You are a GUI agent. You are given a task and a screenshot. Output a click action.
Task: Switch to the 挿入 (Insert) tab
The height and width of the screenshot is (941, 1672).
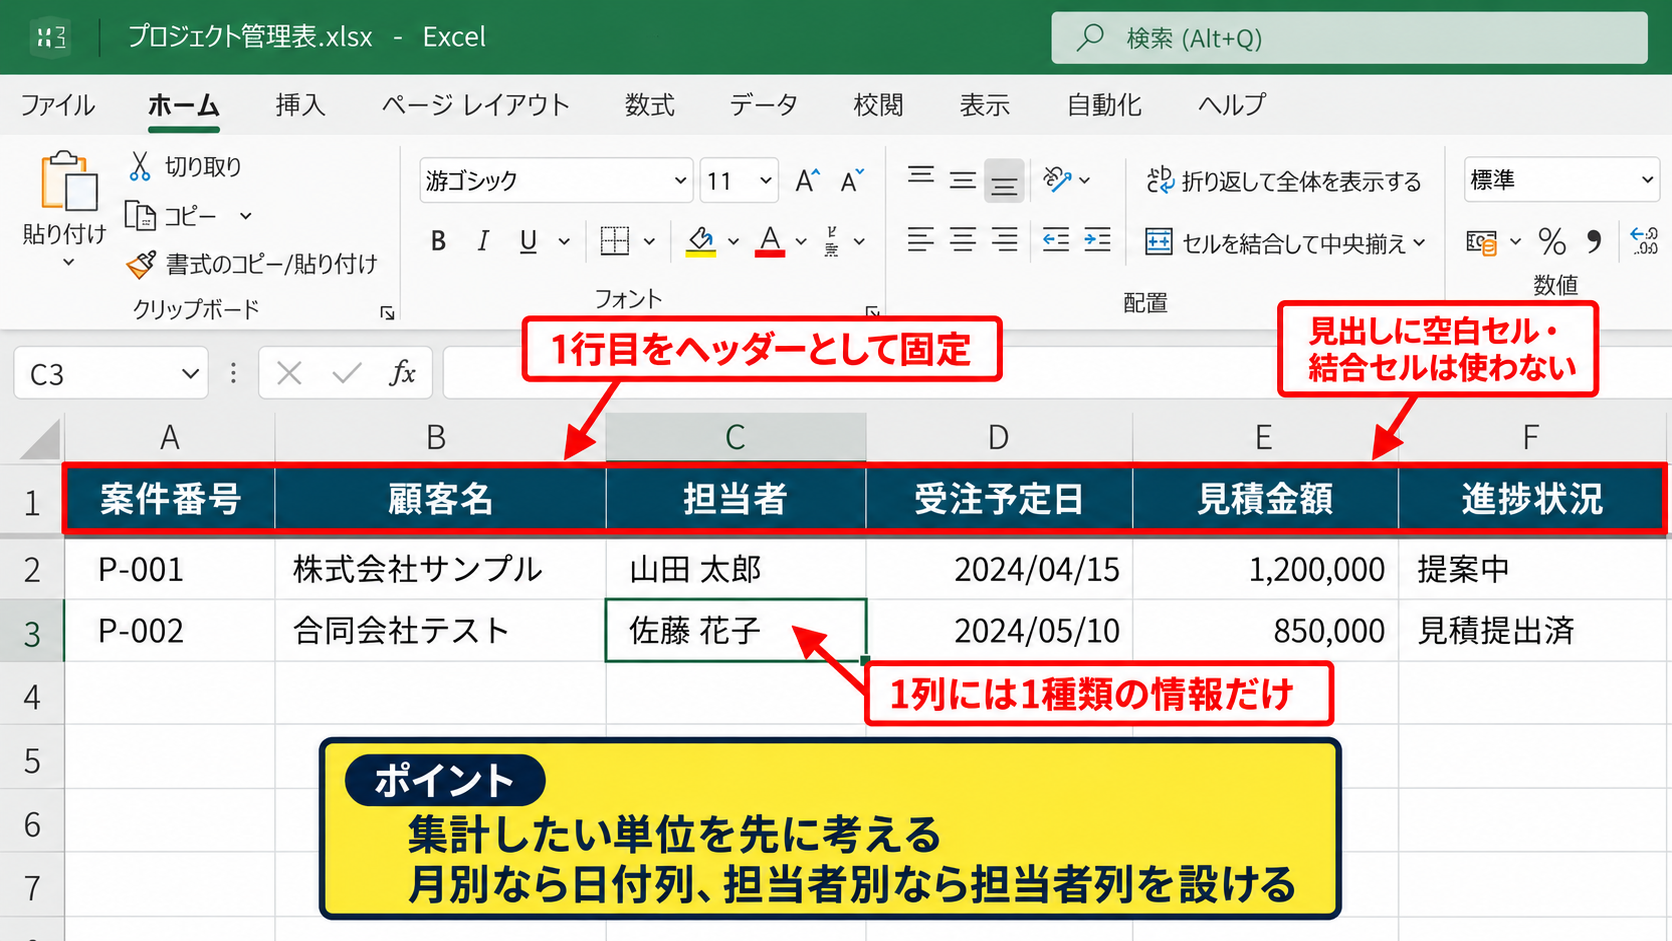[300, 105]
